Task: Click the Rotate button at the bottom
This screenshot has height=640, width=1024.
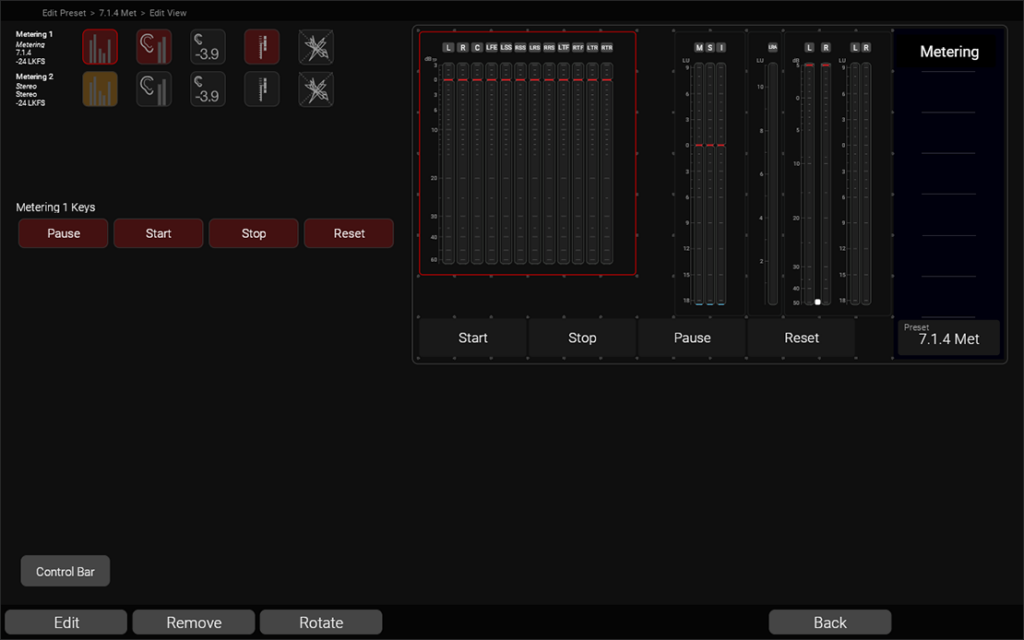Action: (x=321, y=622)
